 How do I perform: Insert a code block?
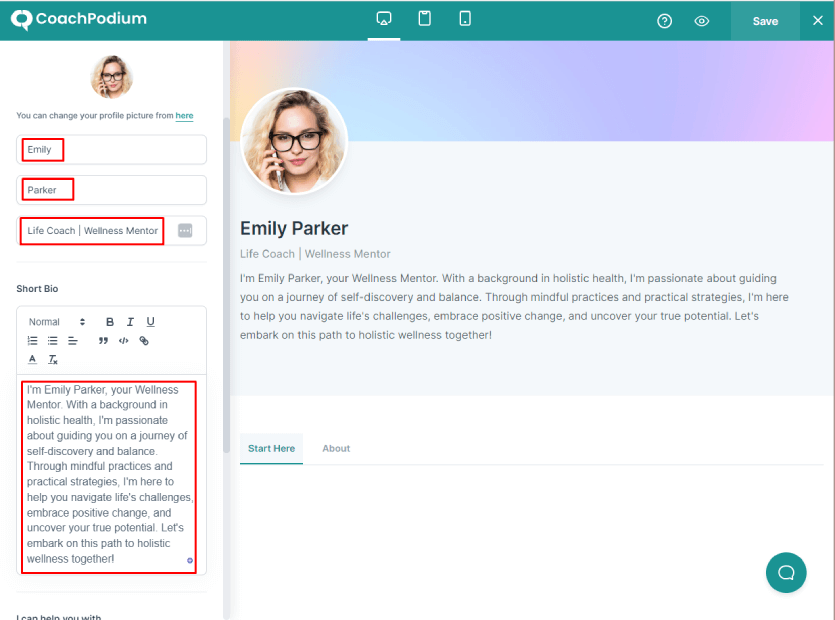point(124,341)
